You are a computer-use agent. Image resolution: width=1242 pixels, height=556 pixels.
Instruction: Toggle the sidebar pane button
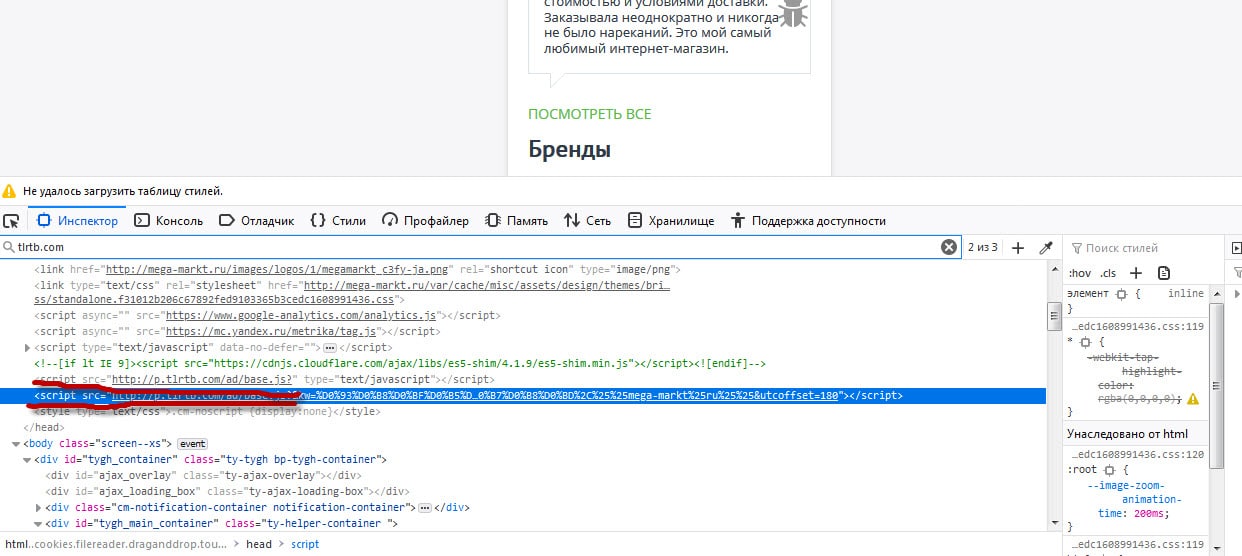1236,248
